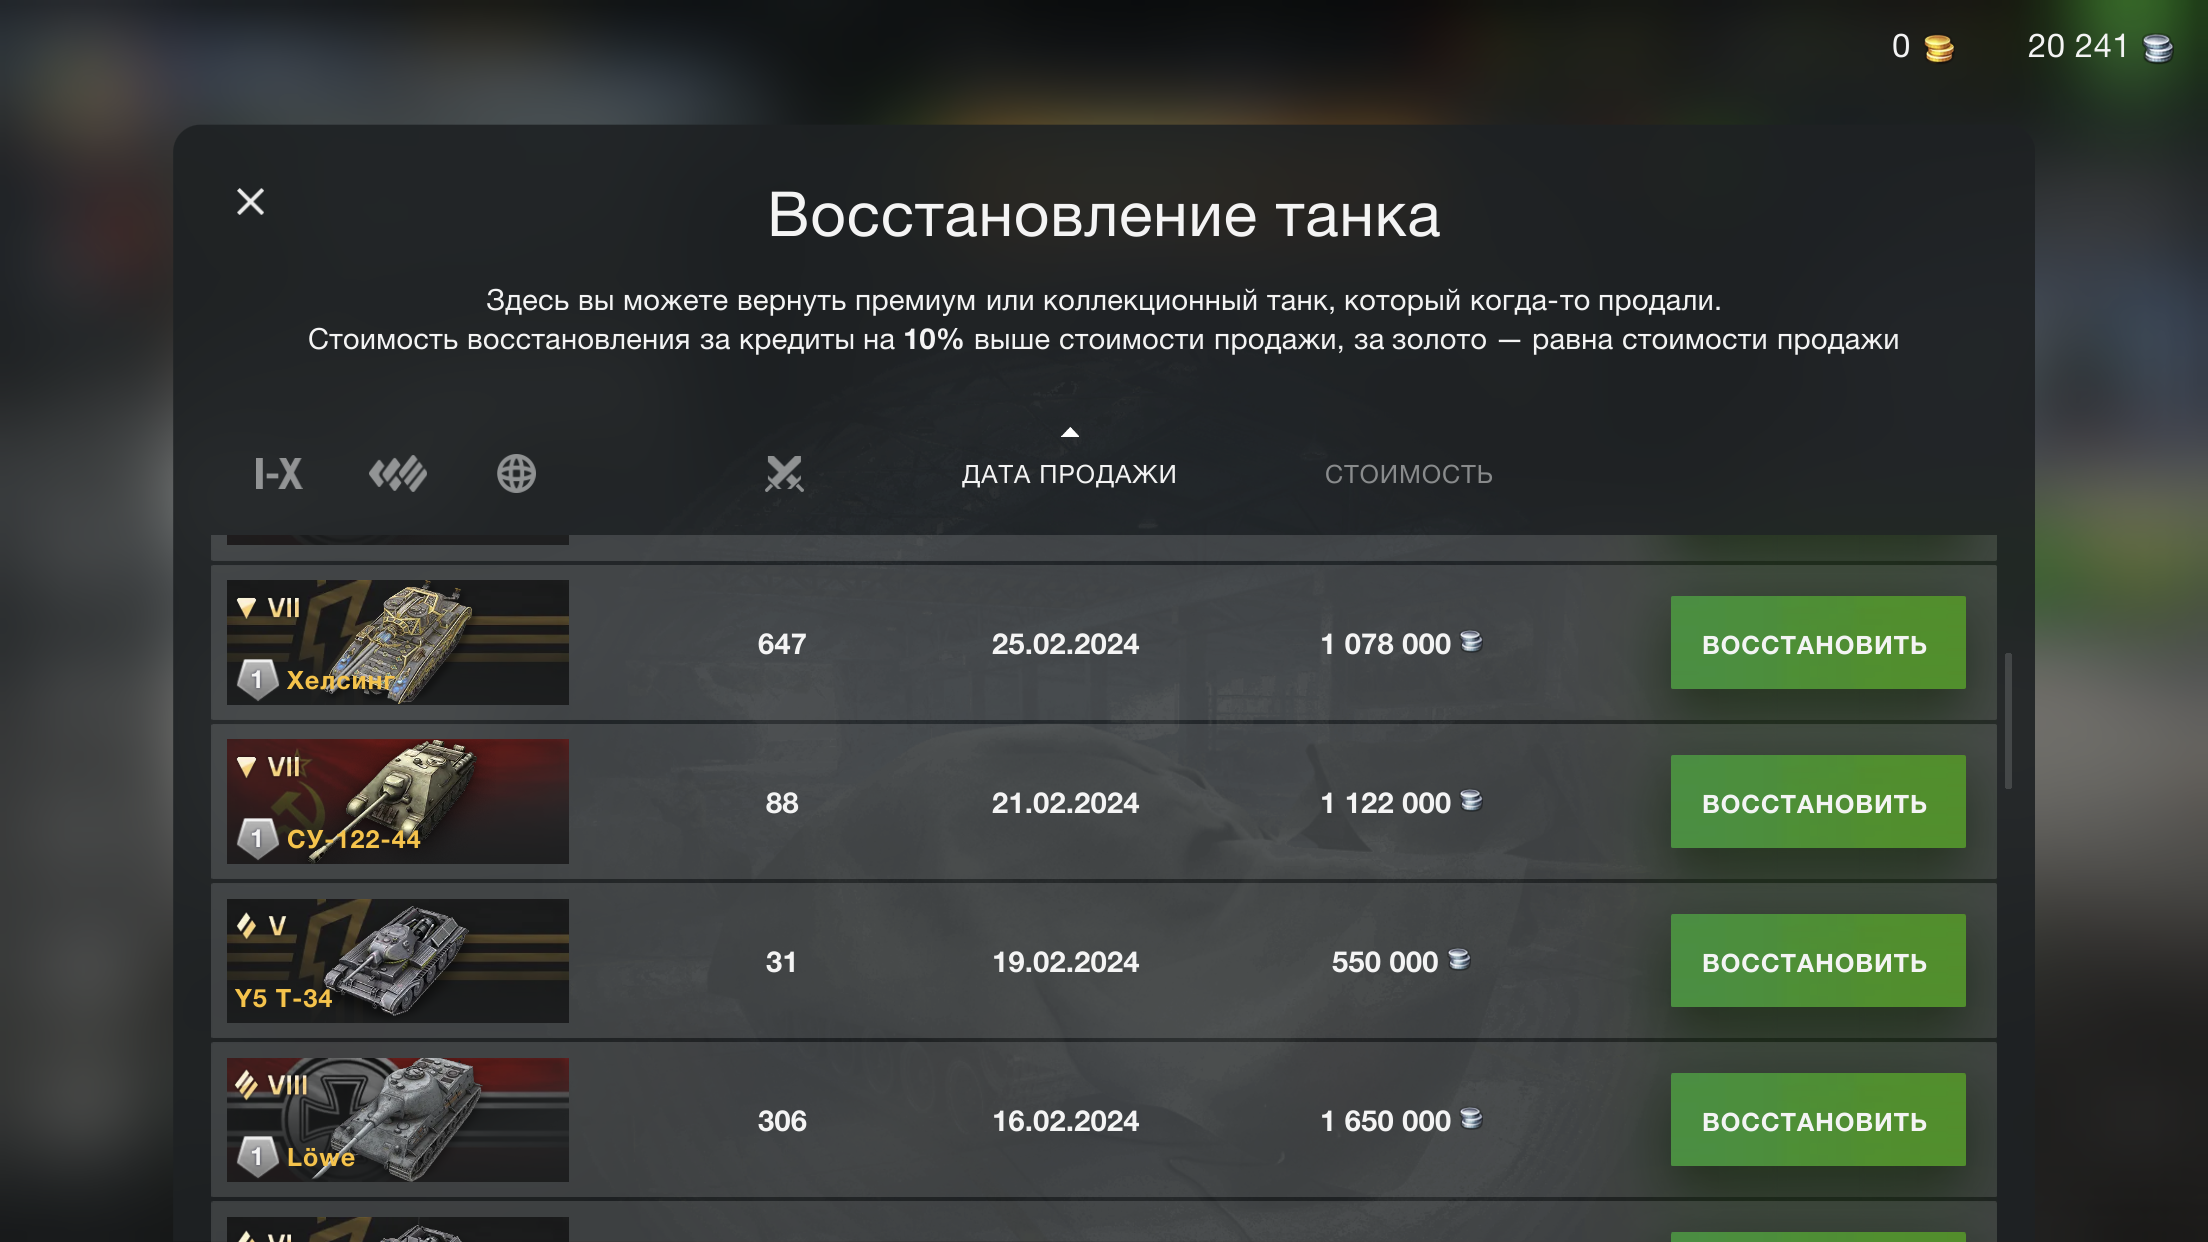Screen dimensions: 2208x1242
Task: Restore the СУ-122-44 tank
Action: (1817, 802)
